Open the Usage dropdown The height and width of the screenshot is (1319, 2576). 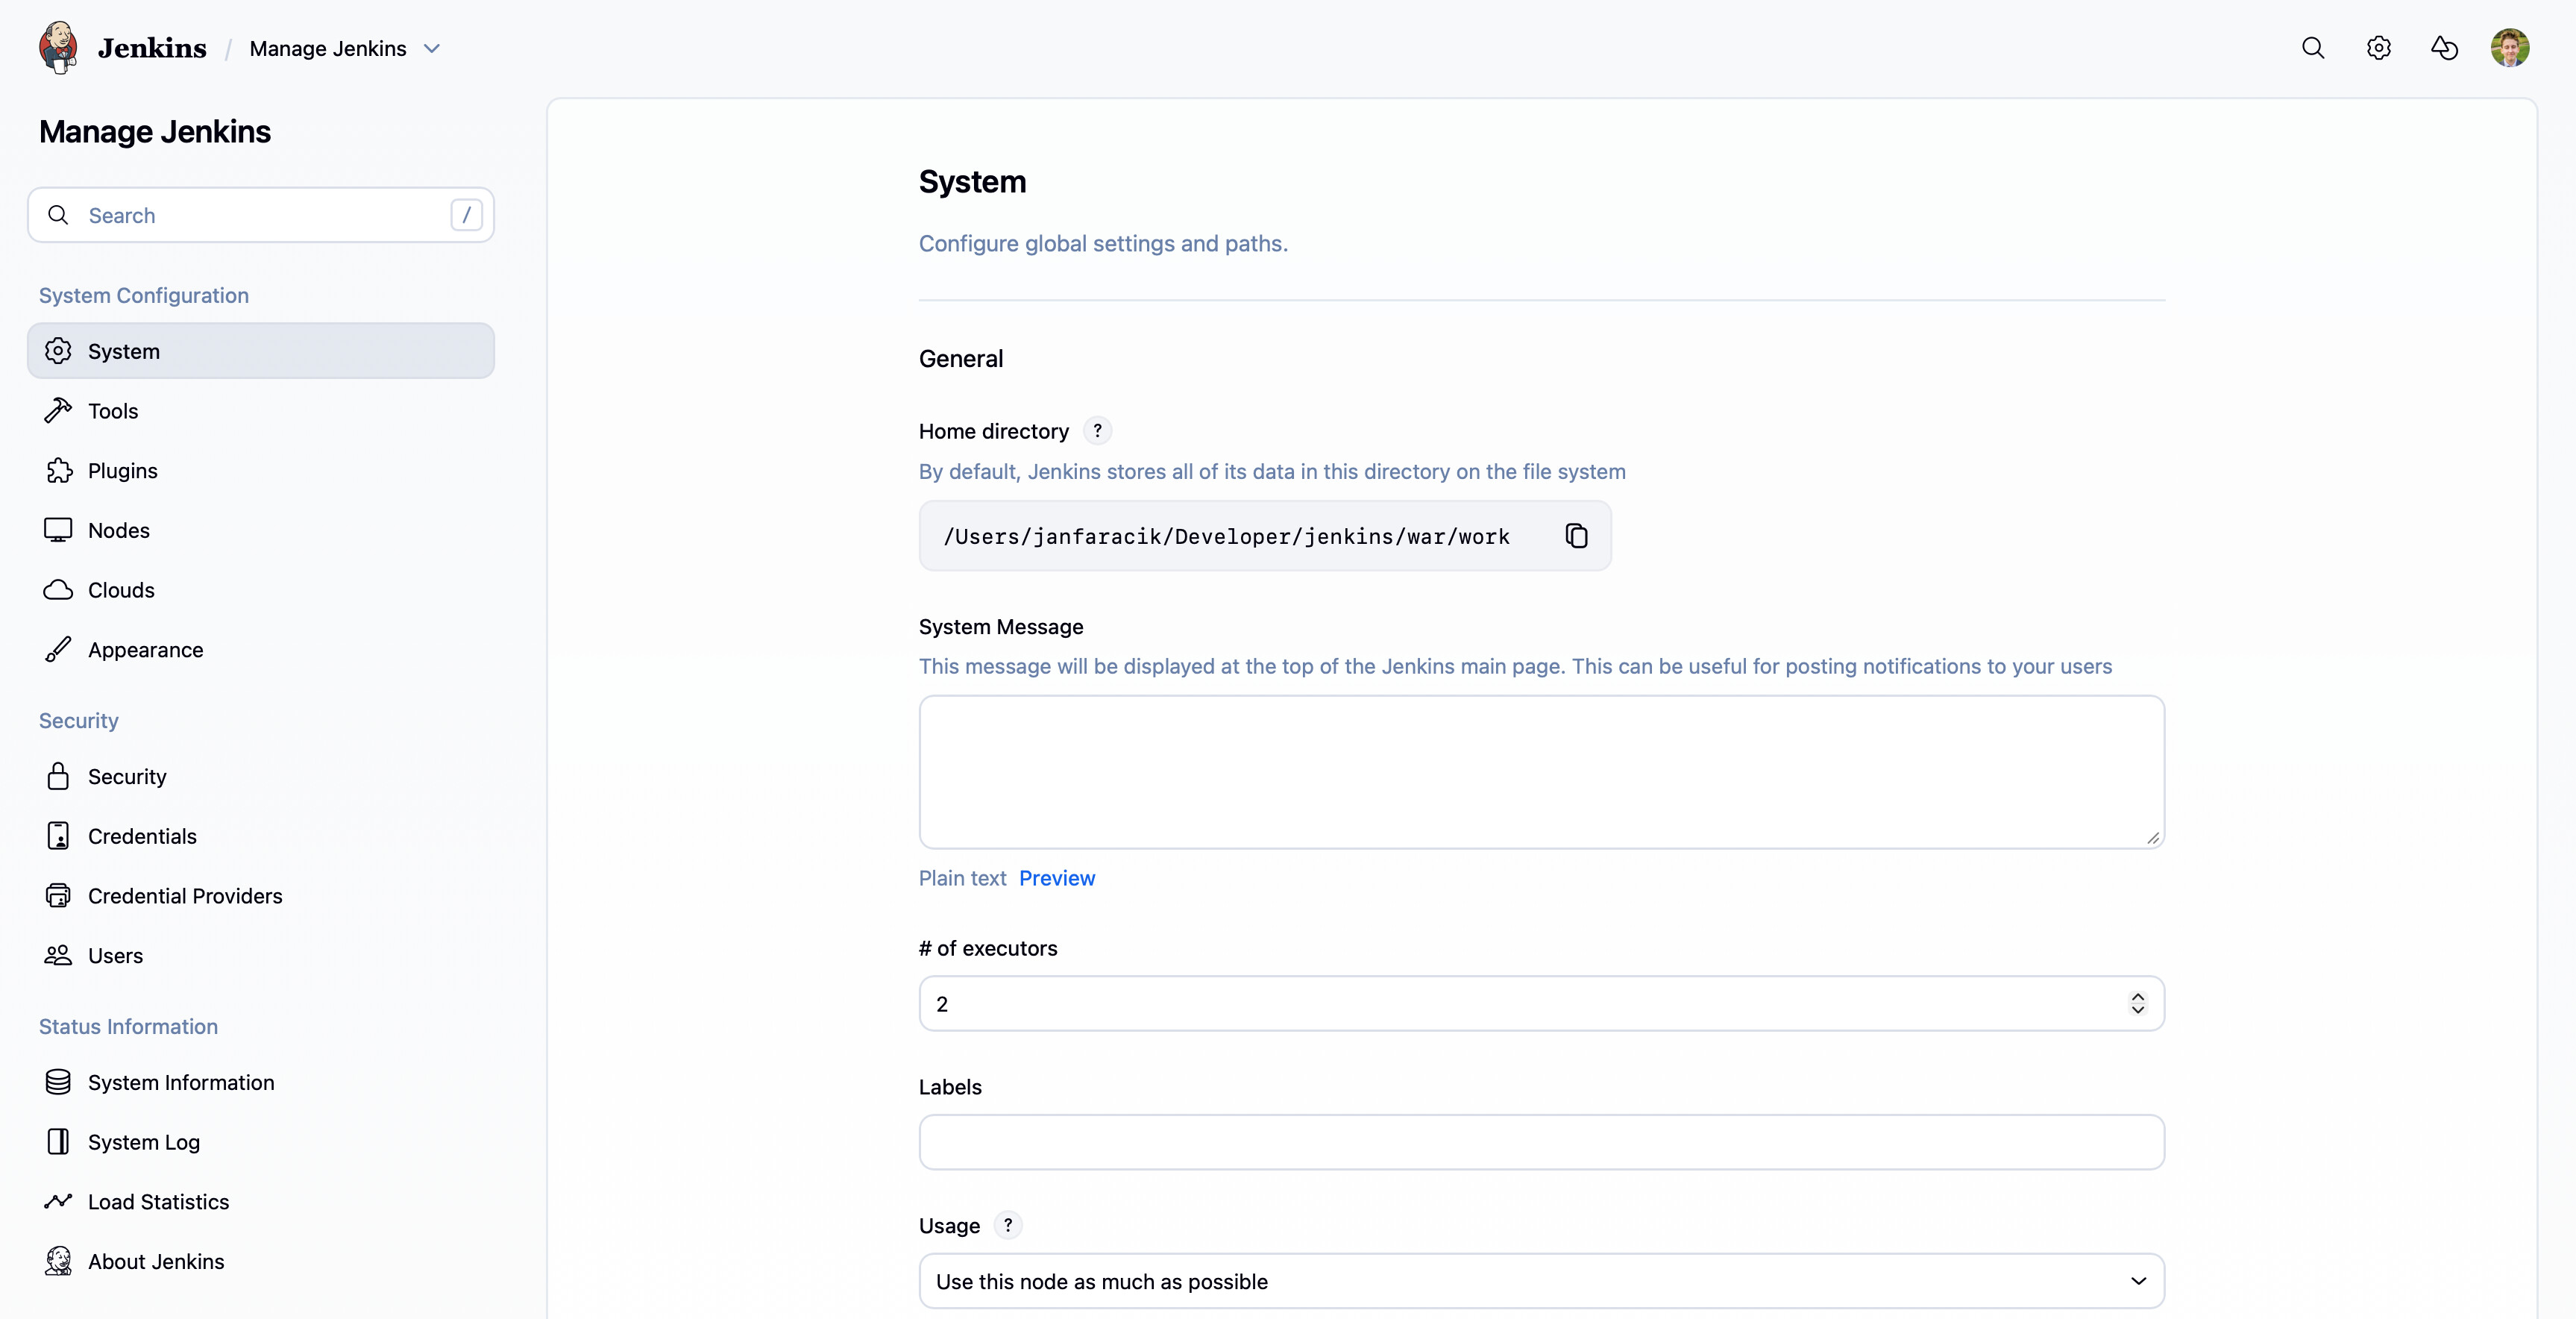tap(1540, 1281)
